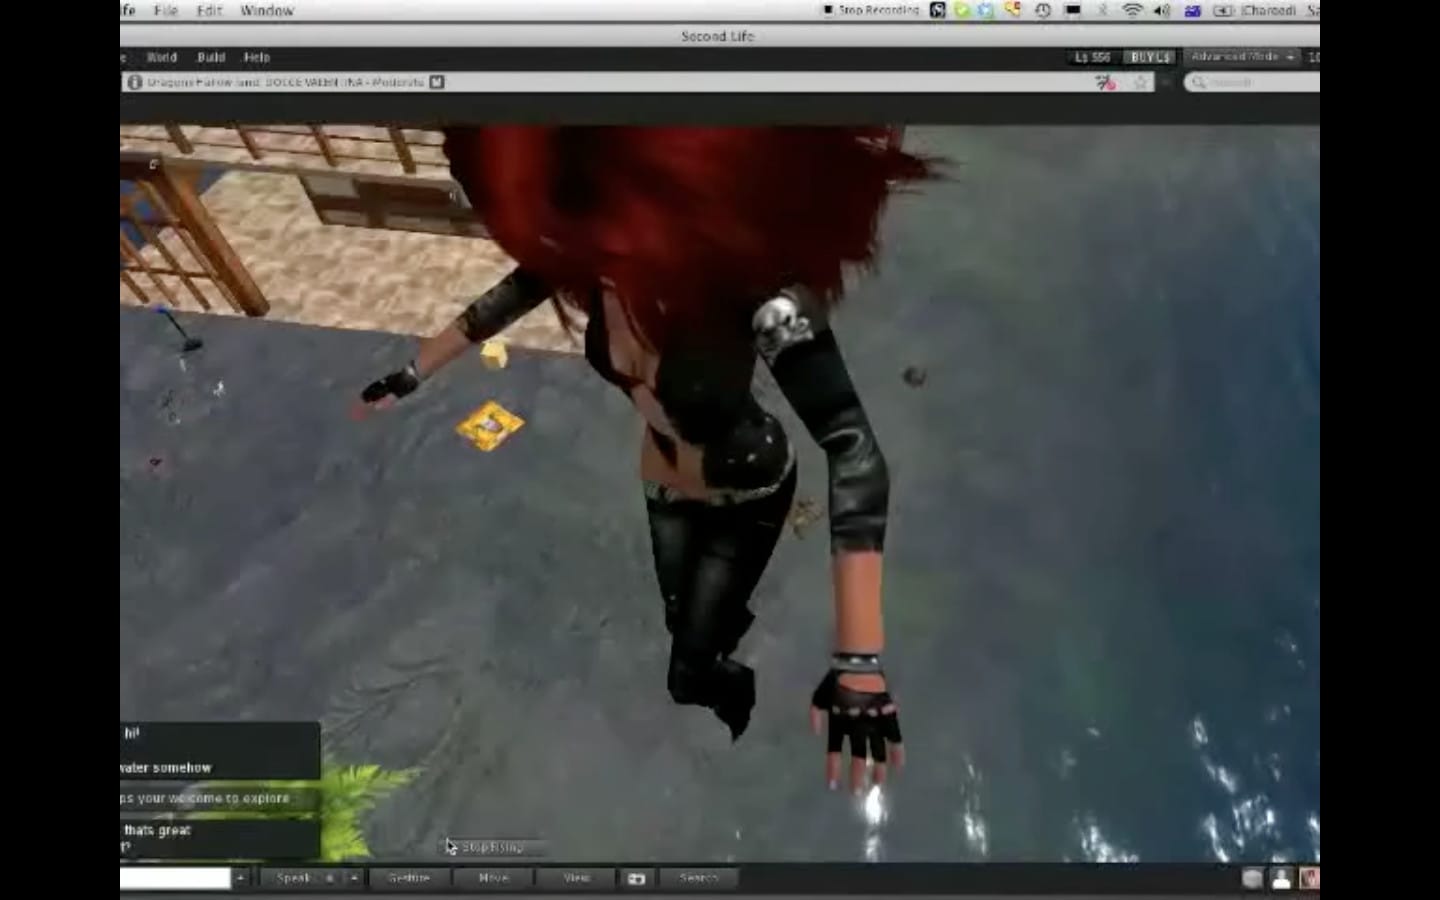Click the parcel info icon in location bar
Screen dimensions: 1440x900
click(x=135, y=82)
